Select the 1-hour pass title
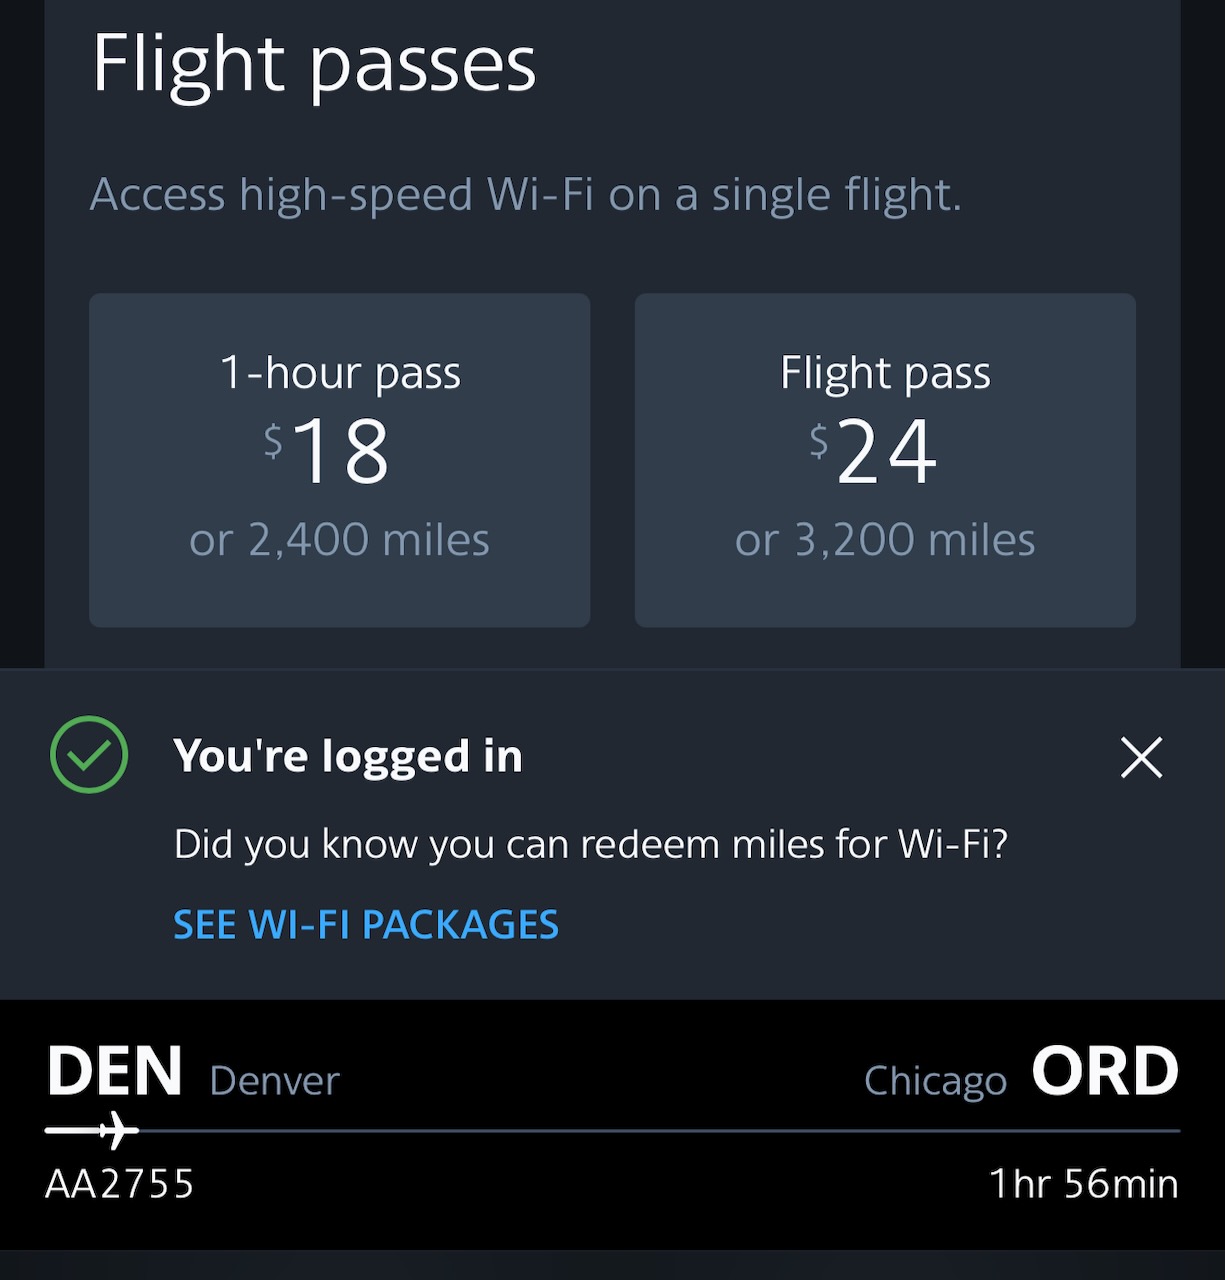Viewport: 1225px width, 1280px height. 340,373
